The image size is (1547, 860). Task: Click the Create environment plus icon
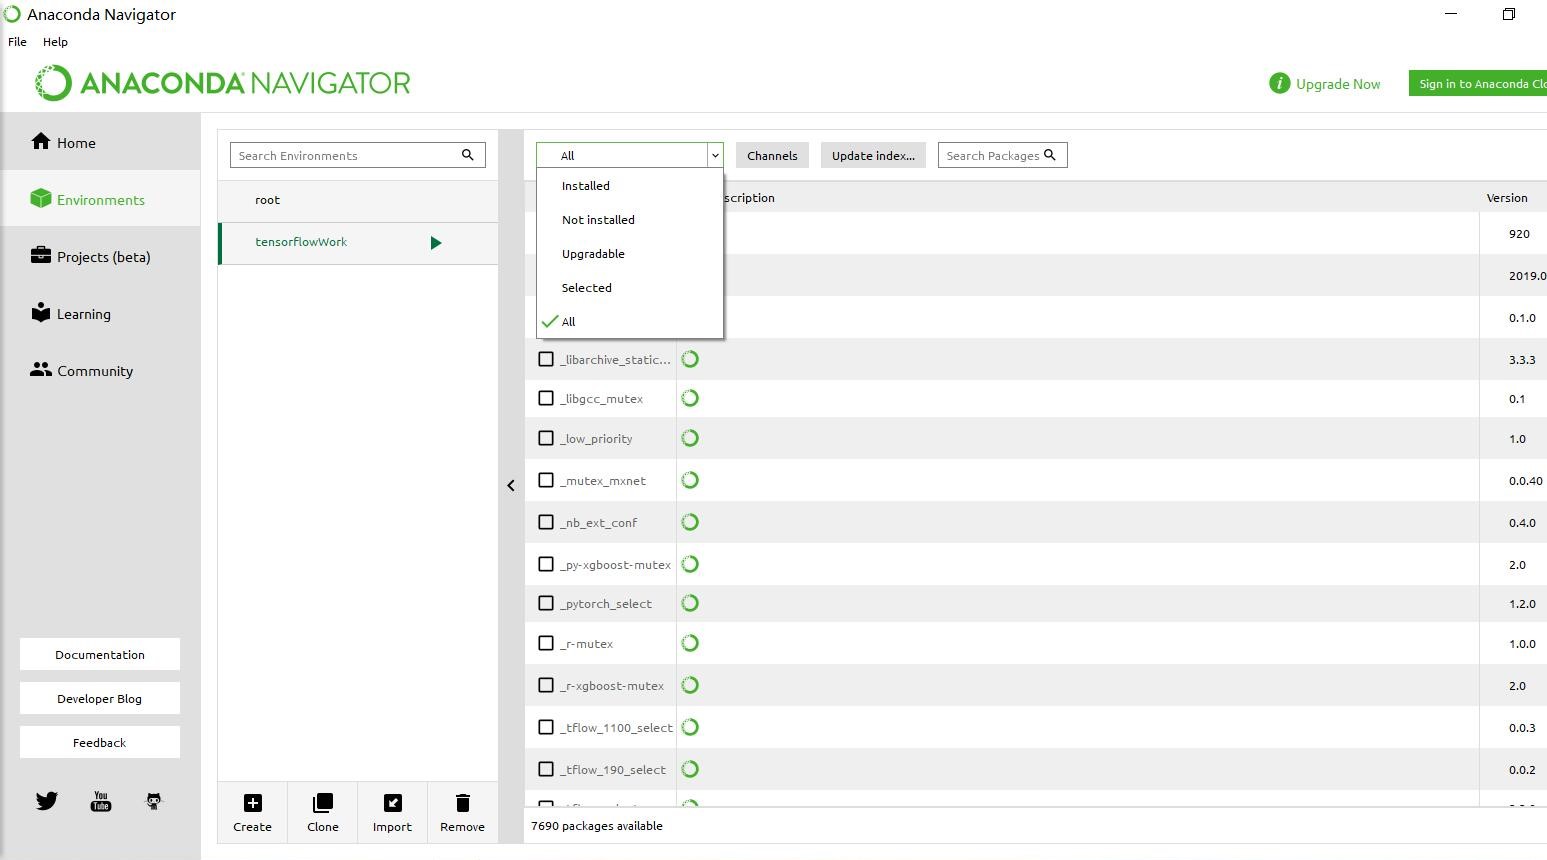pos(253,803)
